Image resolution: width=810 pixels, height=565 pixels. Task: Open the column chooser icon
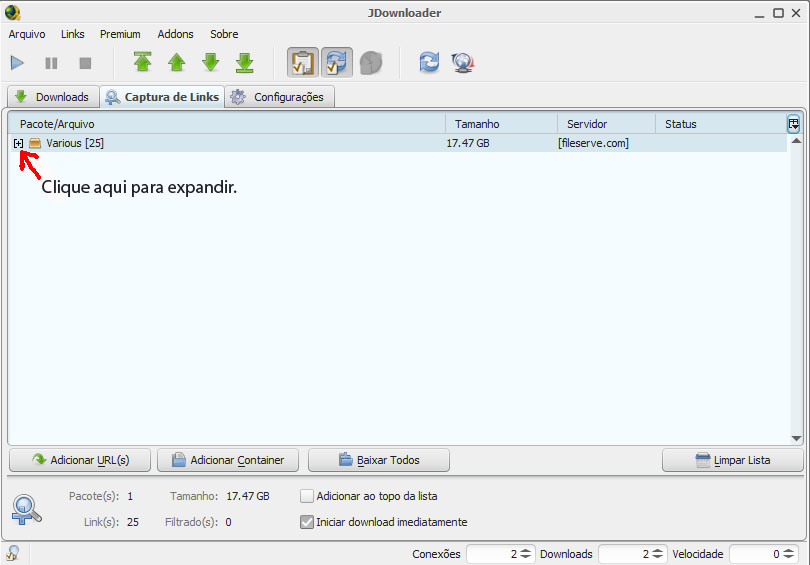(x=793, y=124)
